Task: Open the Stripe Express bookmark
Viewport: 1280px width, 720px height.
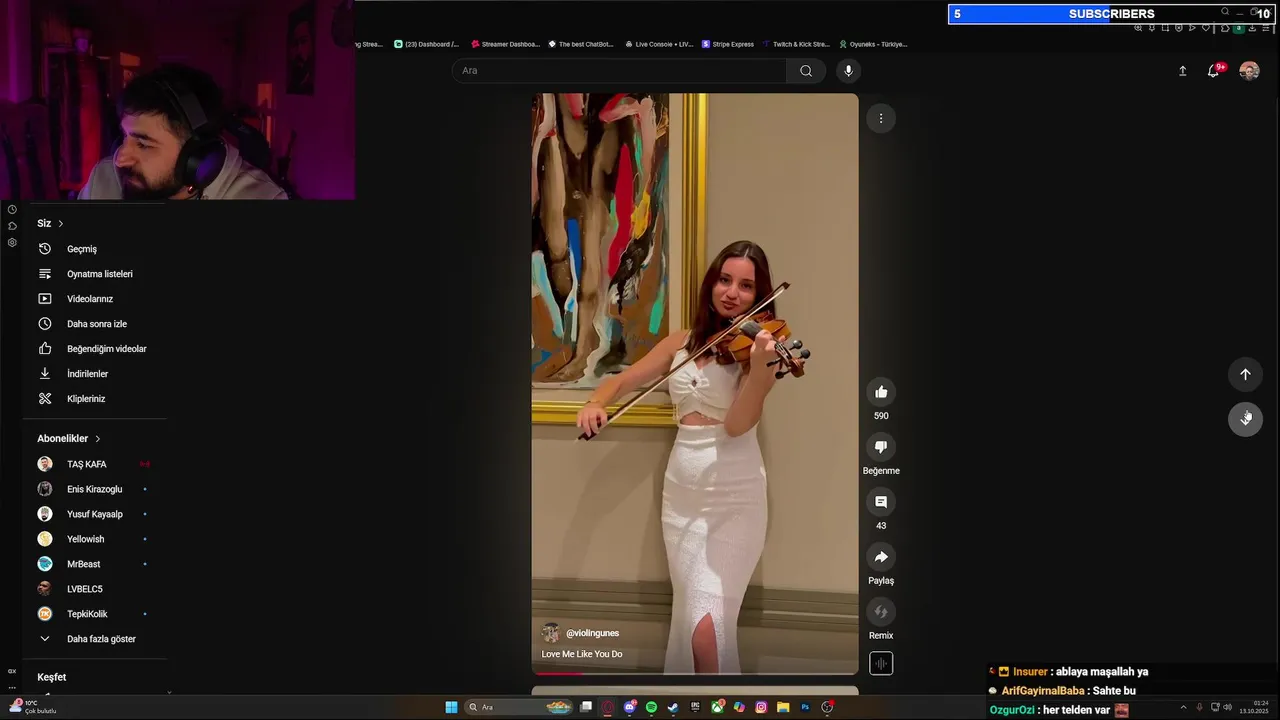Action: (x=728, y=44)
